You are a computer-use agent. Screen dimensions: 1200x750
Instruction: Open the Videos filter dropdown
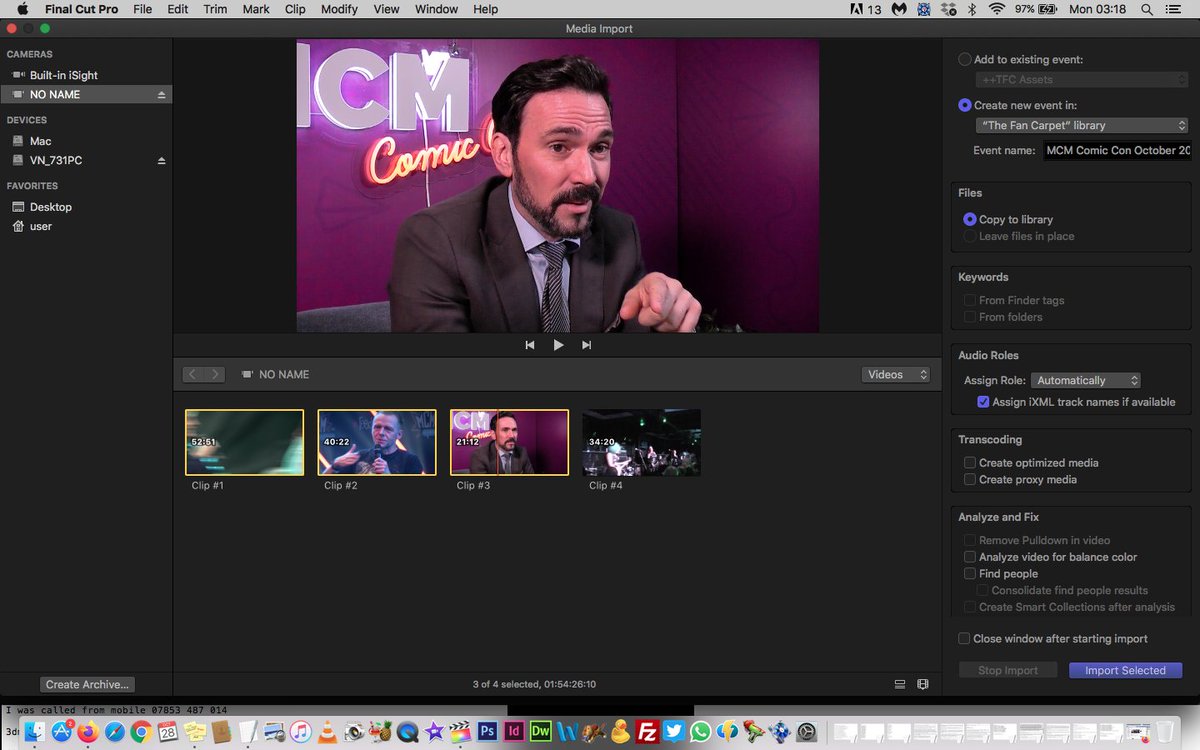point(896,375)
